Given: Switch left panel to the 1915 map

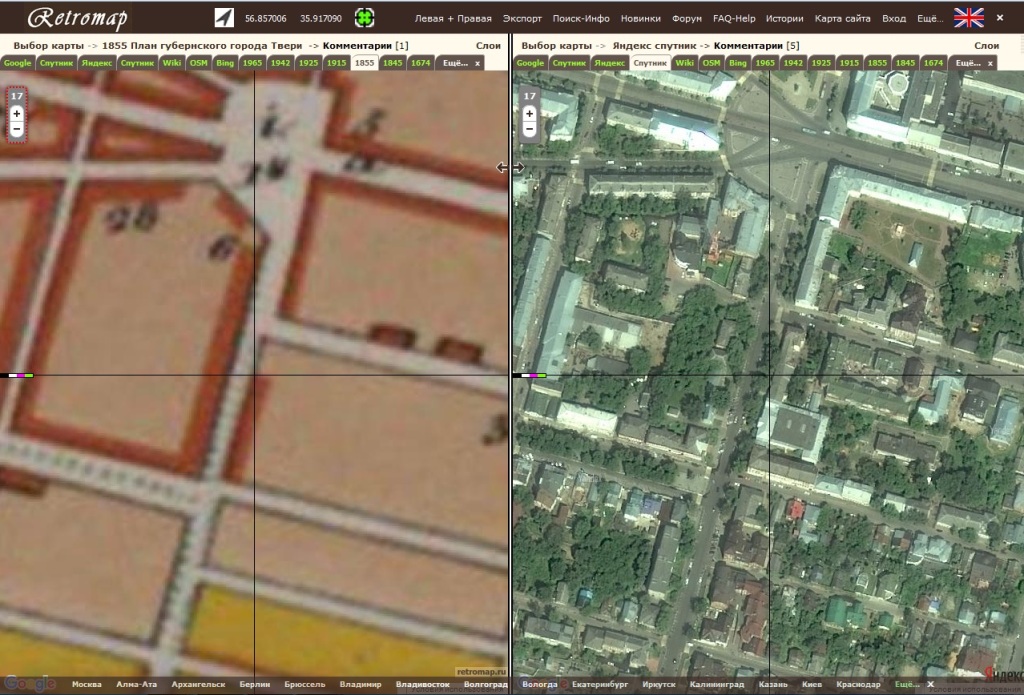Looking at the screenshot, I should 336,63.
